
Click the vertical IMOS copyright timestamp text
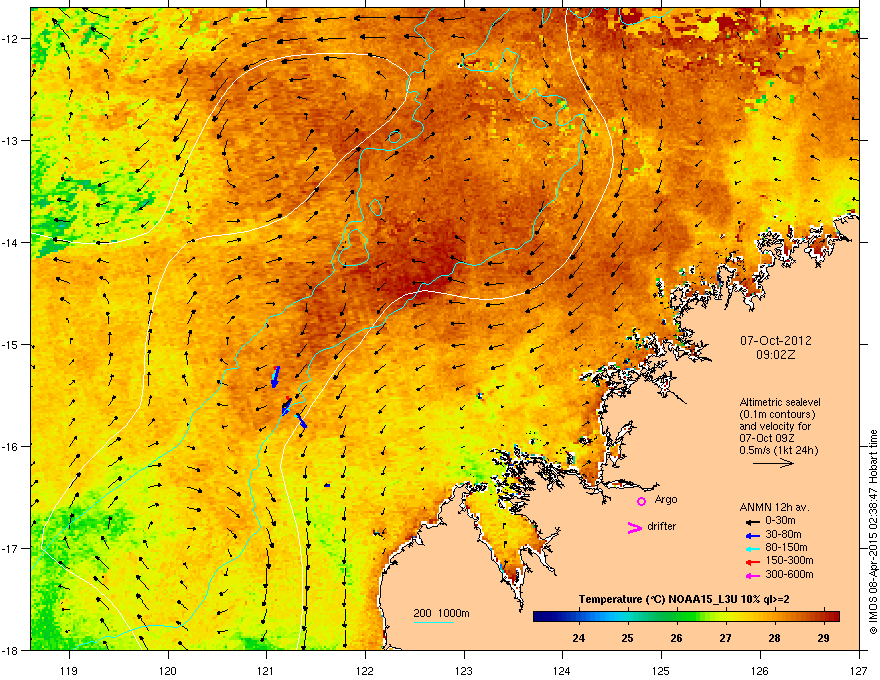(873, 532)
